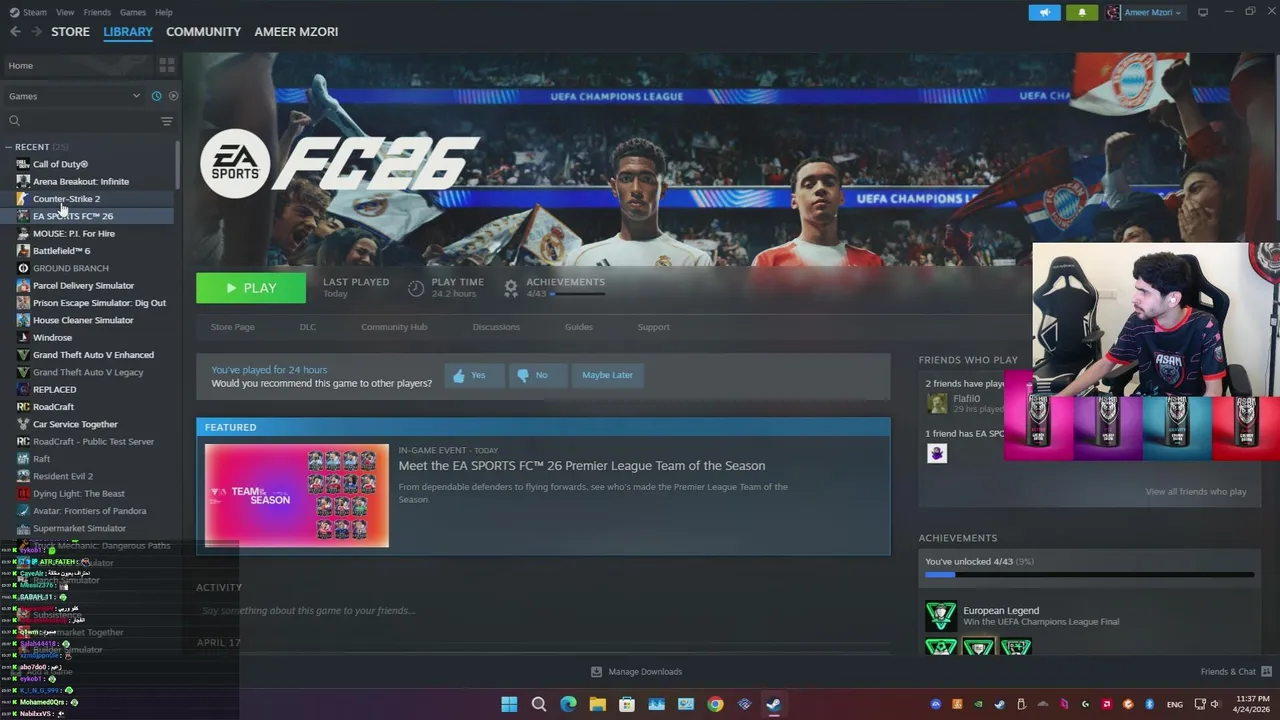Open the DLC link
Image resolution: width=1280 pixels, height=720 pixels.
tap(308, 327)
